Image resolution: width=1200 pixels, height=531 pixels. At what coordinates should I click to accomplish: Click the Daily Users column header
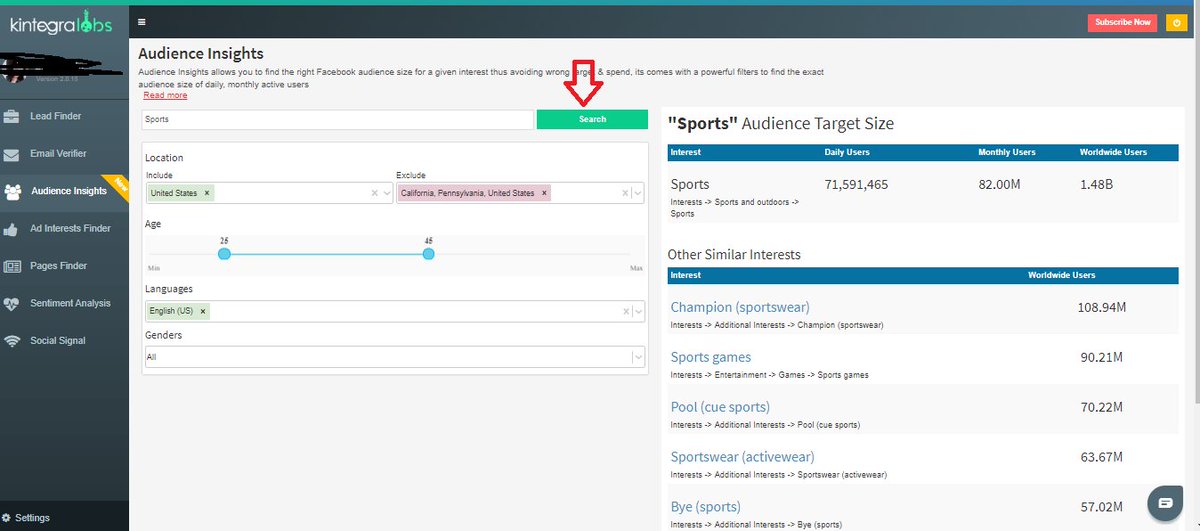846,152
